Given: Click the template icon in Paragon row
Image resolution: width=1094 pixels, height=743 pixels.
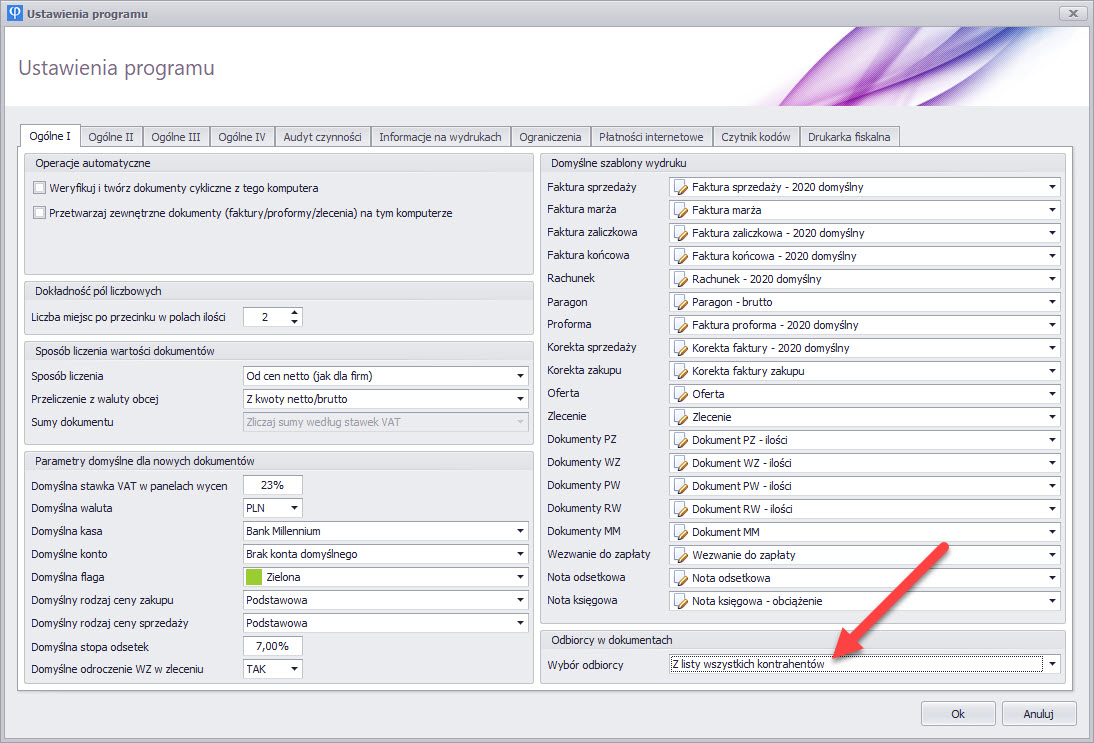Looking at the screenshot, I should pos(681,302).
